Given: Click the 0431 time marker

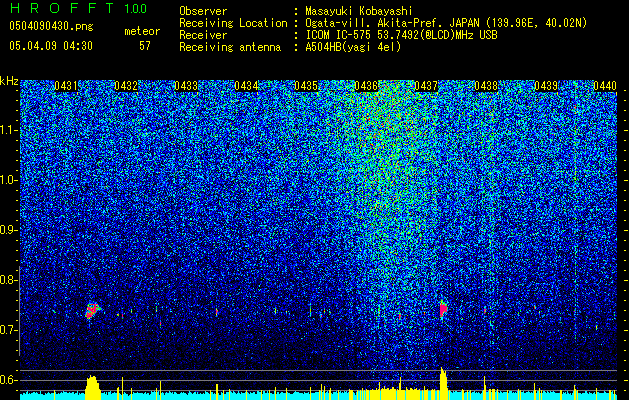Looking at the screenshot, I should 66,86.
